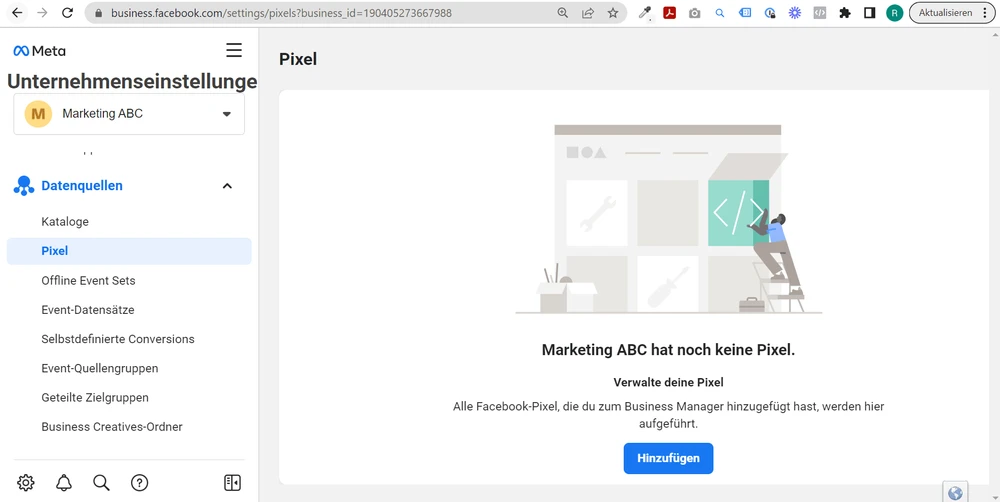Open the eyedropper color picker extension
Screen dimensions: 1000x502
tap(645, 13)
